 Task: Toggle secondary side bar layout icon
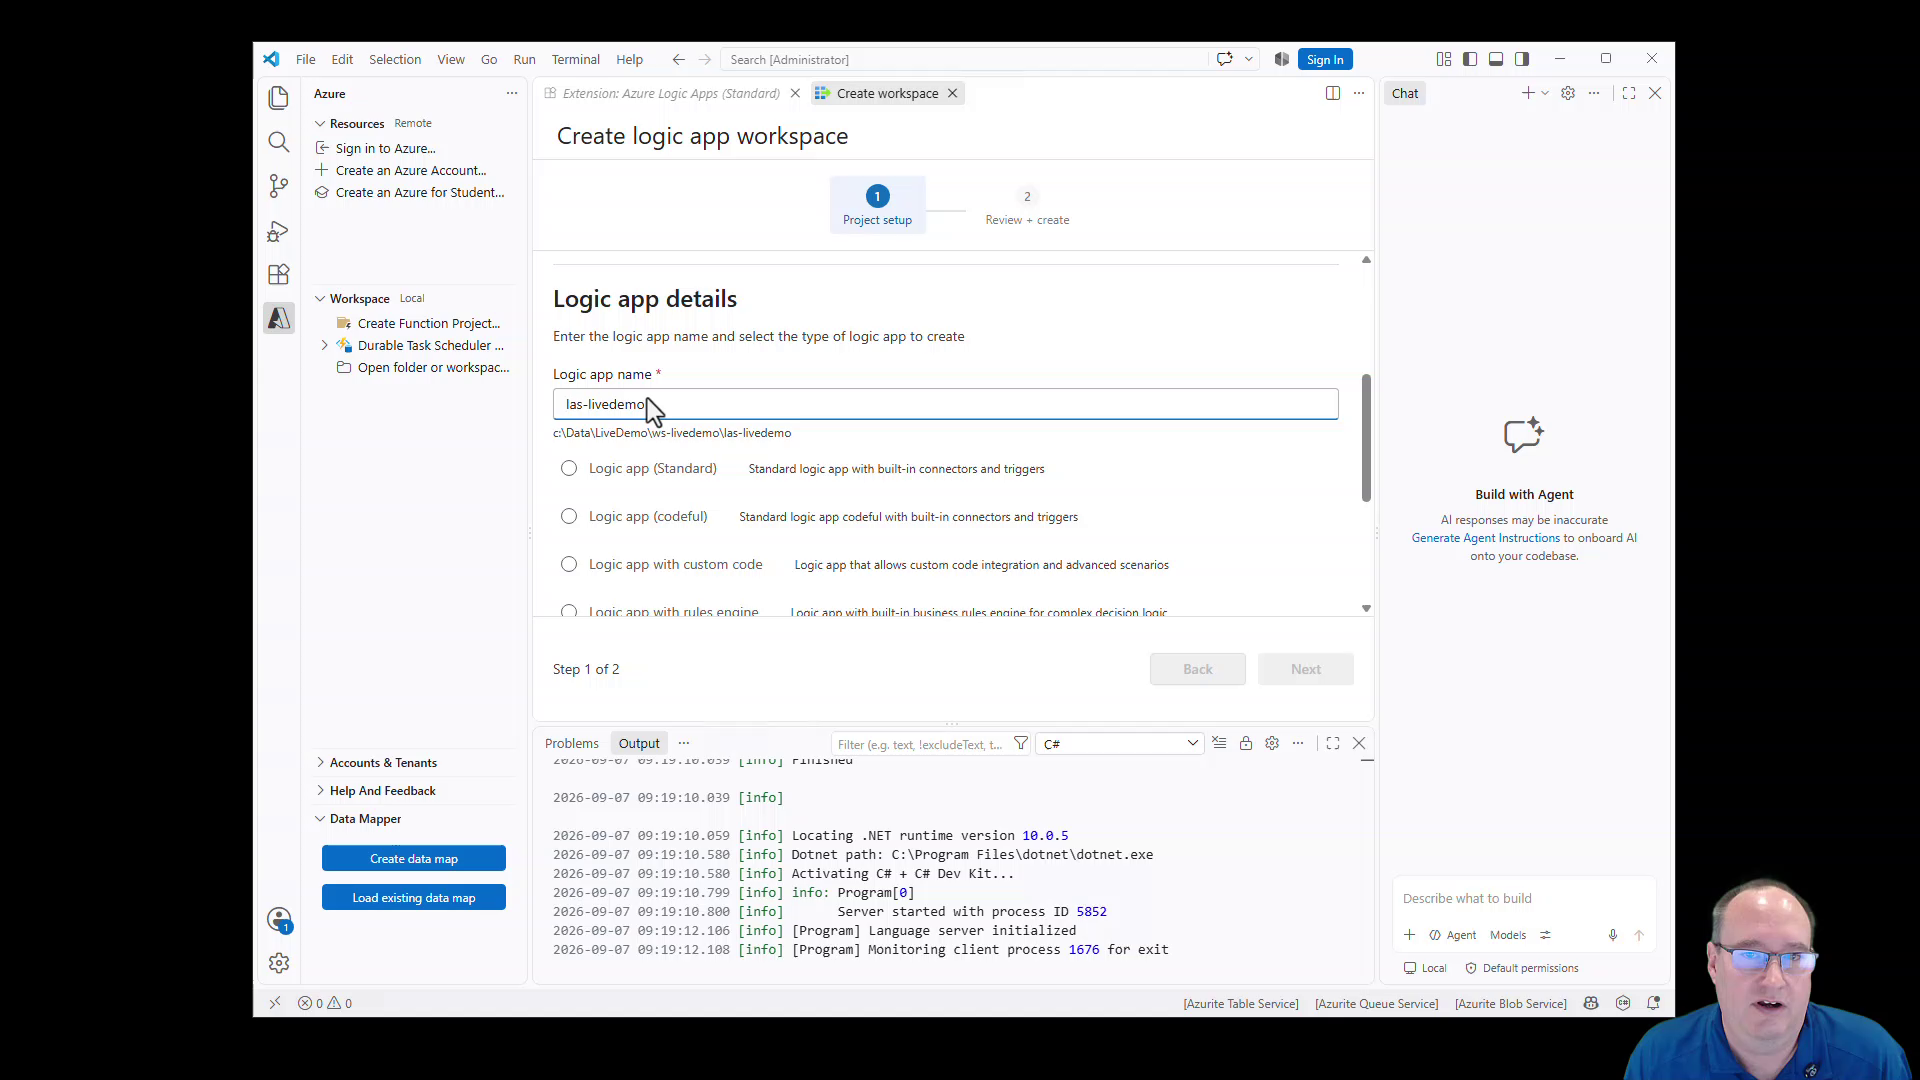pyautogui.click(x=1522, y=59)
